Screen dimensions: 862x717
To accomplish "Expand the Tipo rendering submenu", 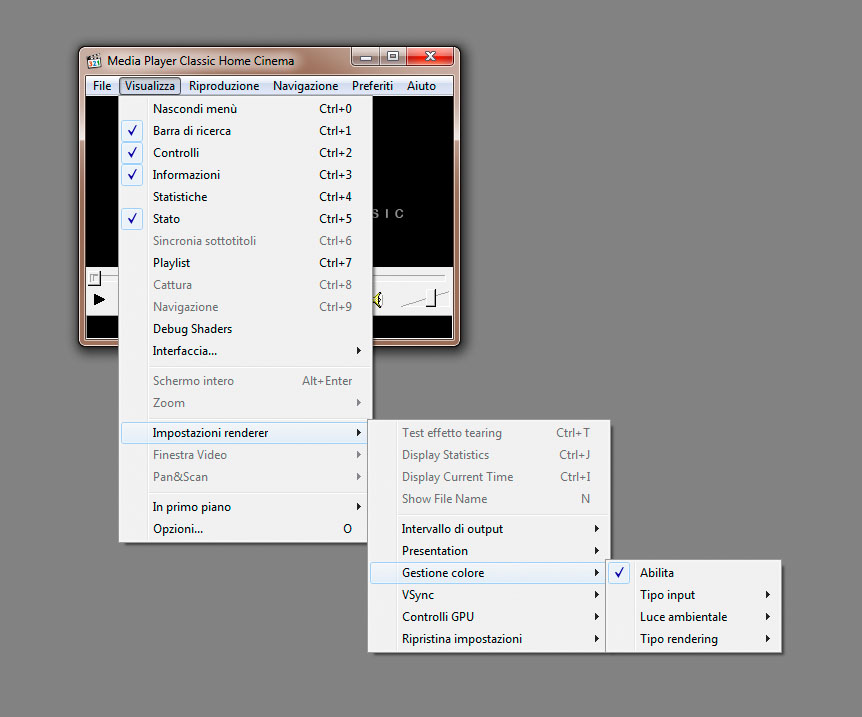I will tap(694, 639).
